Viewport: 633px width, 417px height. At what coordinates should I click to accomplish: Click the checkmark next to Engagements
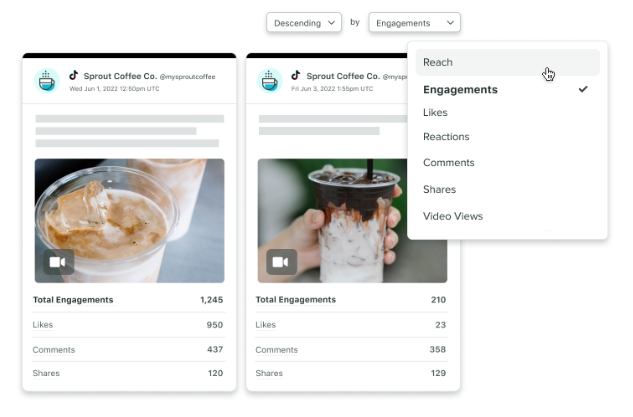tap(583, 89)
